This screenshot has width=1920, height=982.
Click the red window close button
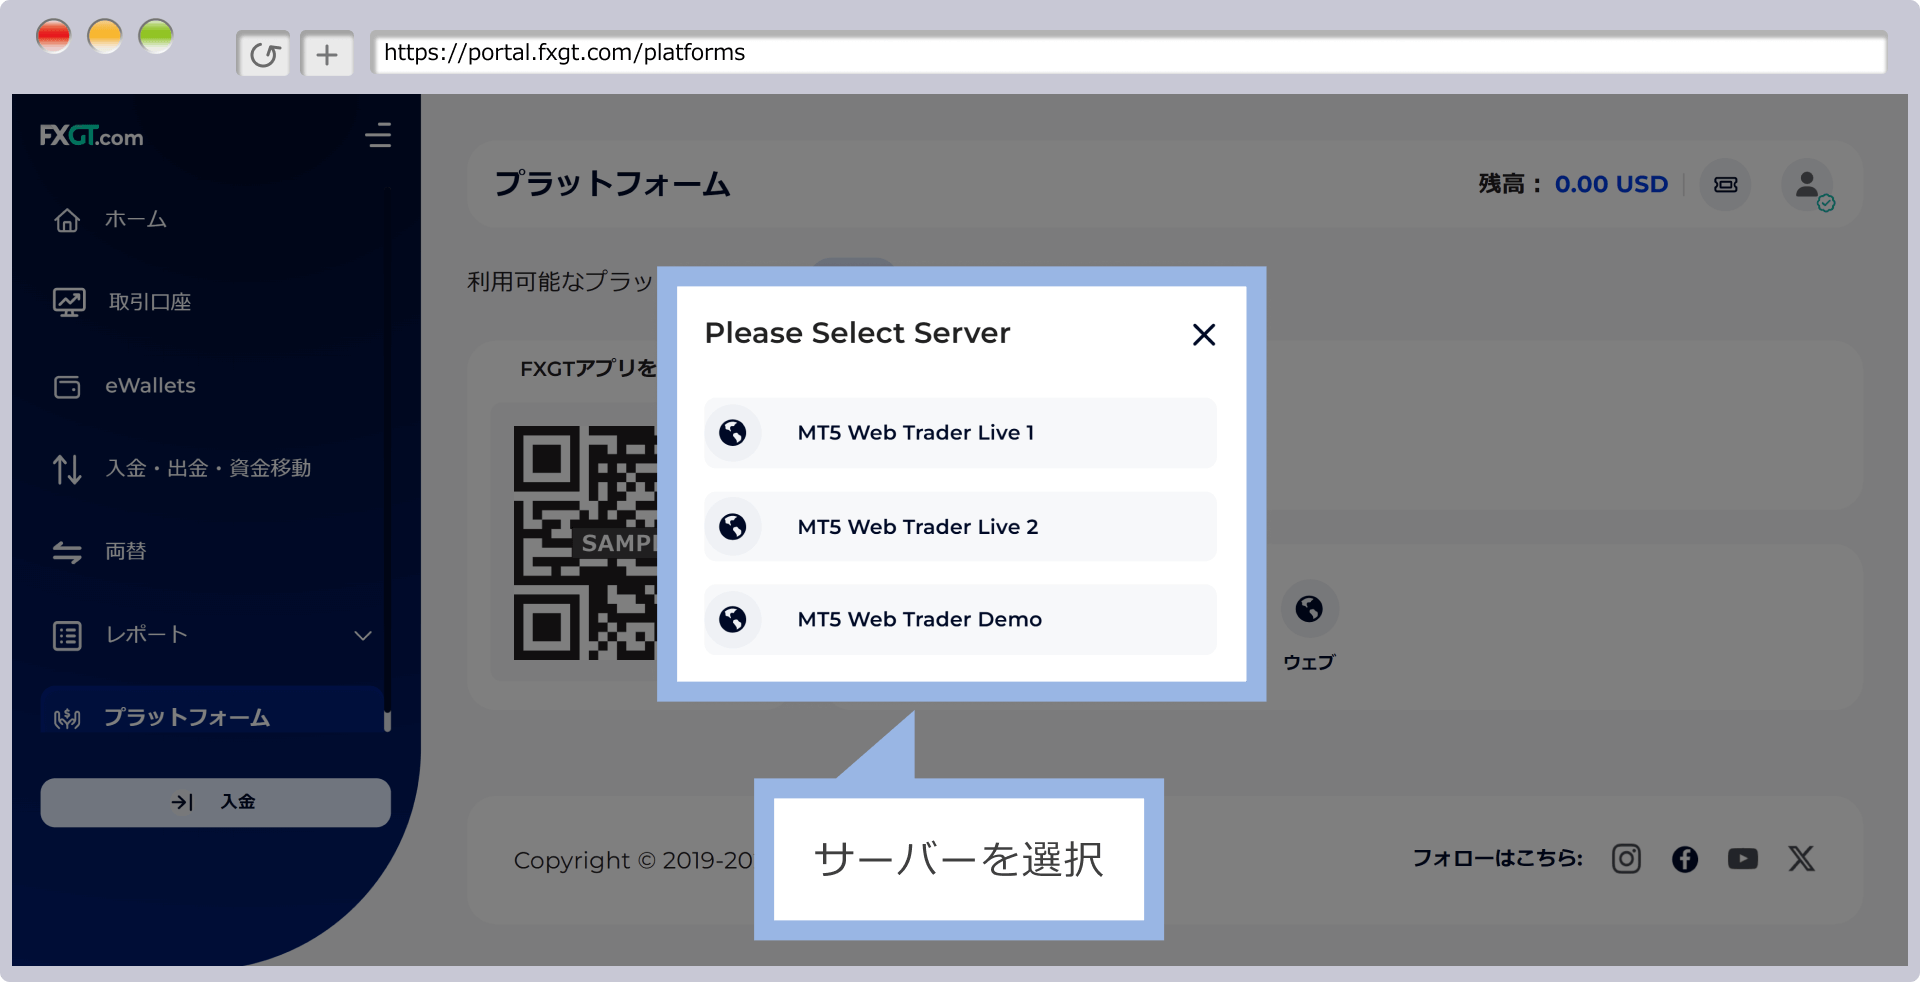click(53, 37)
